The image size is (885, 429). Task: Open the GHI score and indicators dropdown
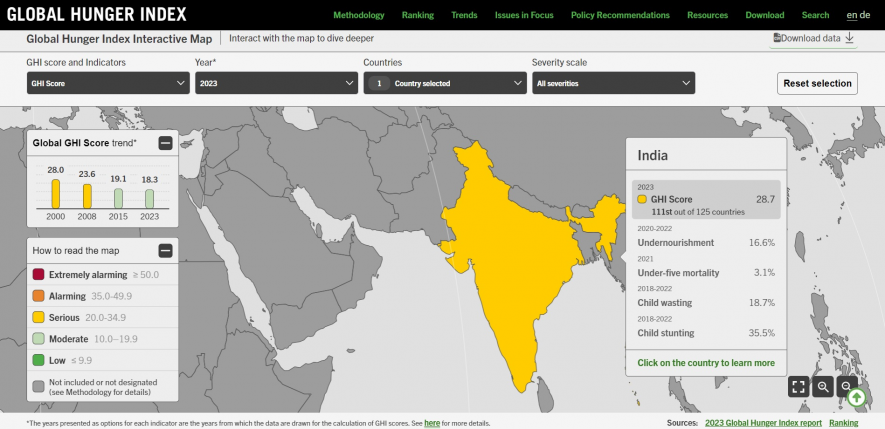(108, 84)
